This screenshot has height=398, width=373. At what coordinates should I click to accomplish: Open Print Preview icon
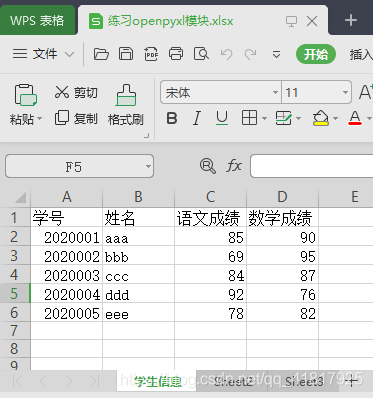201,54
